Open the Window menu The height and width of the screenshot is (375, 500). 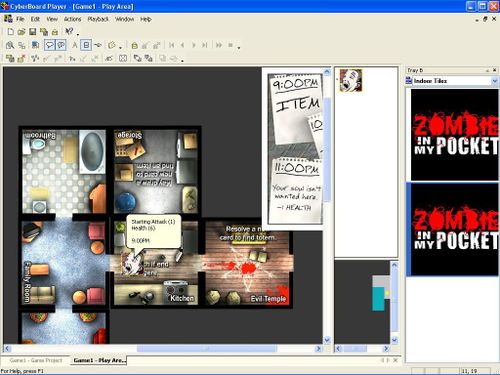(x=124, y=19)
